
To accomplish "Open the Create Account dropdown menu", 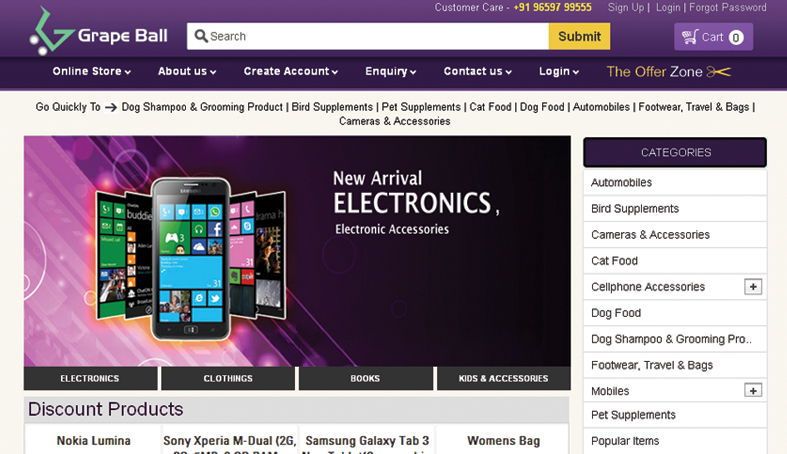I will (291, 71).
